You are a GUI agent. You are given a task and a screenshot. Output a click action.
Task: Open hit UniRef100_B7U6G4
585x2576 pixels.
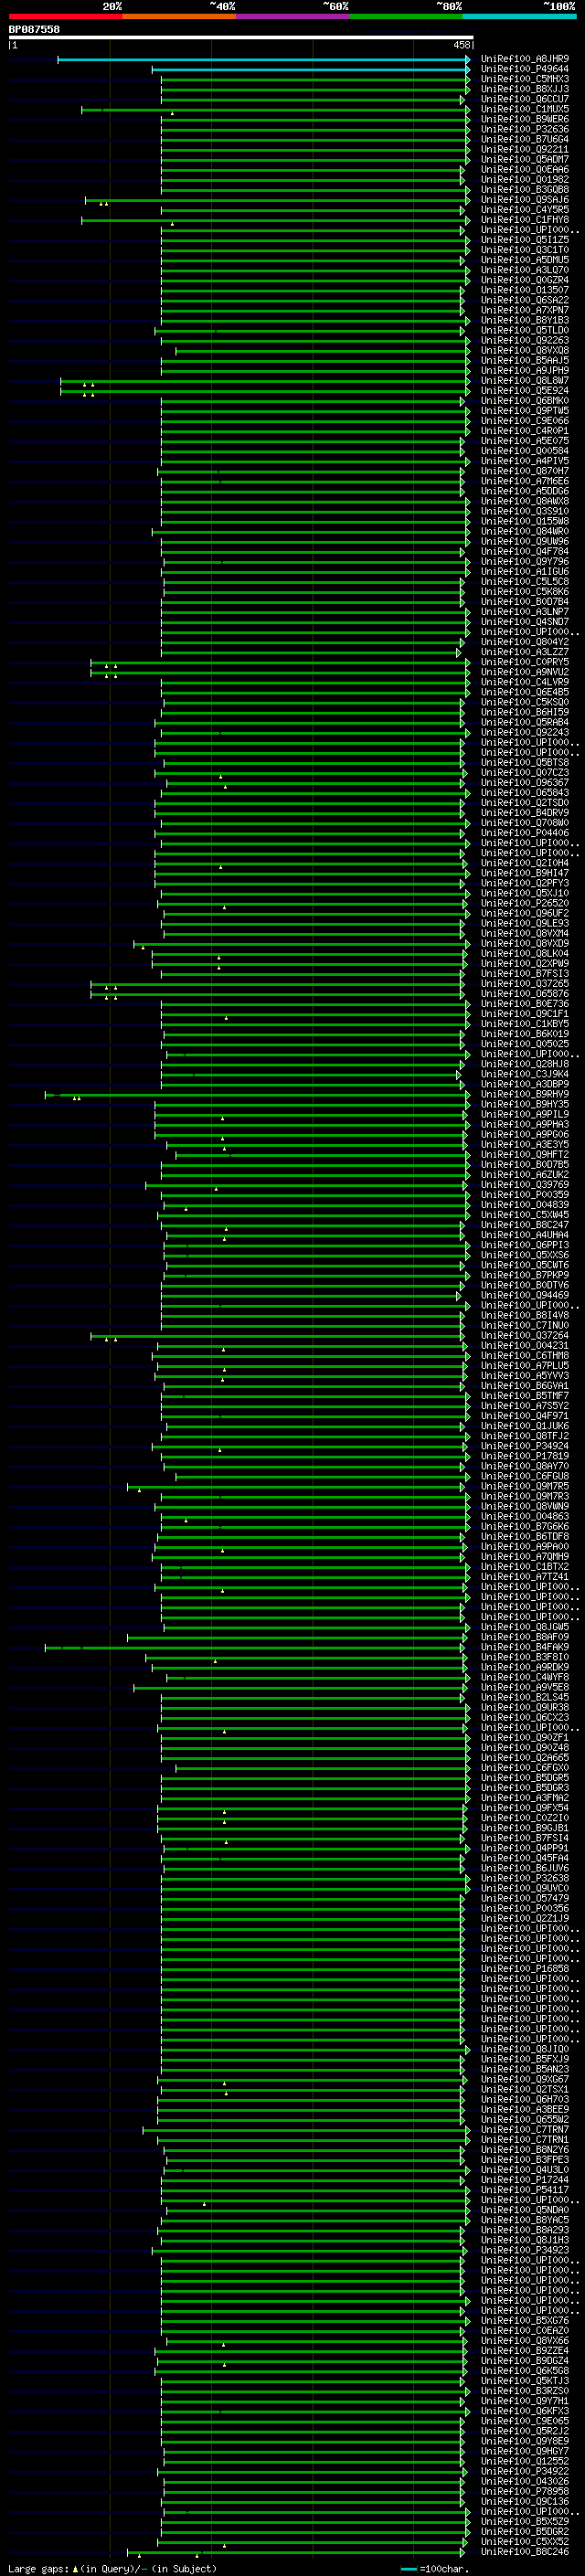525,139
